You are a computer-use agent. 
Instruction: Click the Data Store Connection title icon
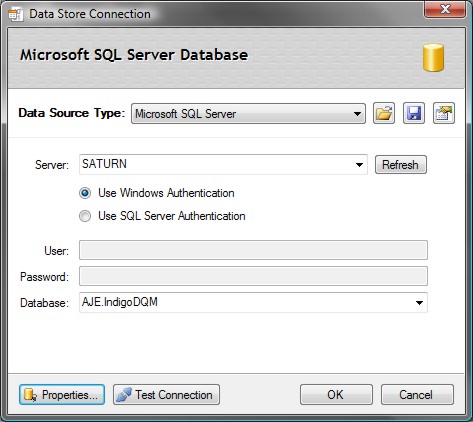click(16, 14)
